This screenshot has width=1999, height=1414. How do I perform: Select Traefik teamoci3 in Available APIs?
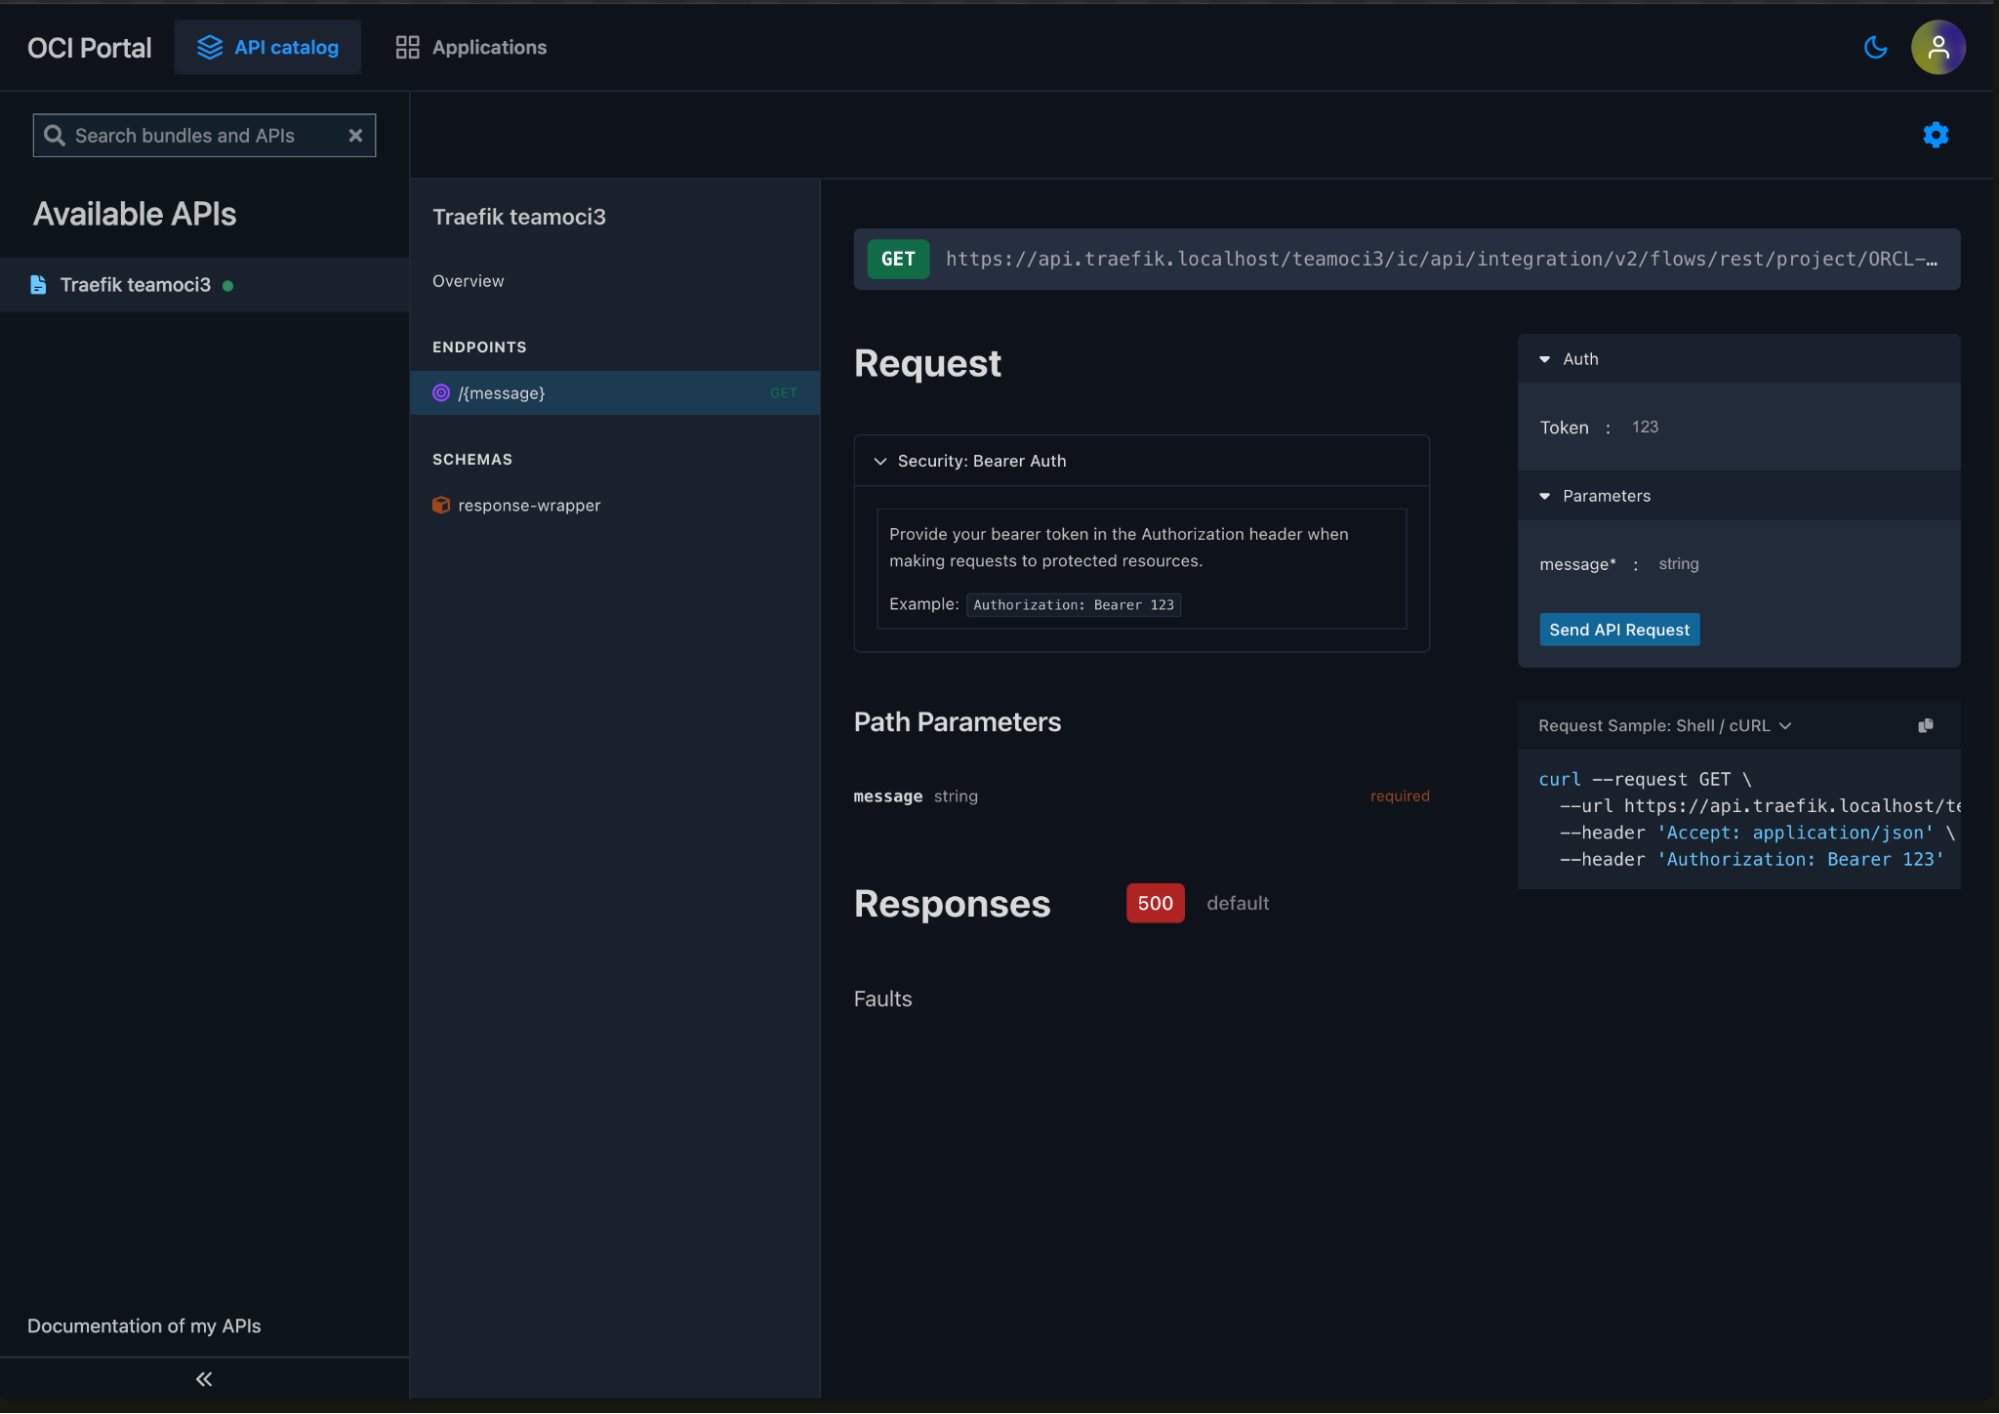(204, 285)
